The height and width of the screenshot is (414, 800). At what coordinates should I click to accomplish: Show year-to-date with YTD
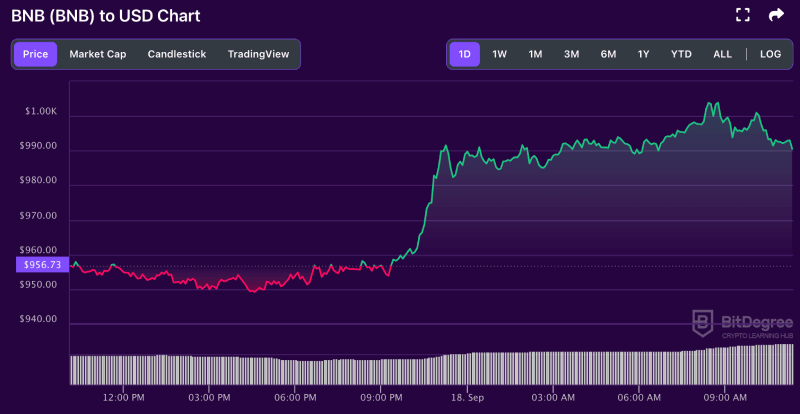pyautogui.click(x=681, y=54)
